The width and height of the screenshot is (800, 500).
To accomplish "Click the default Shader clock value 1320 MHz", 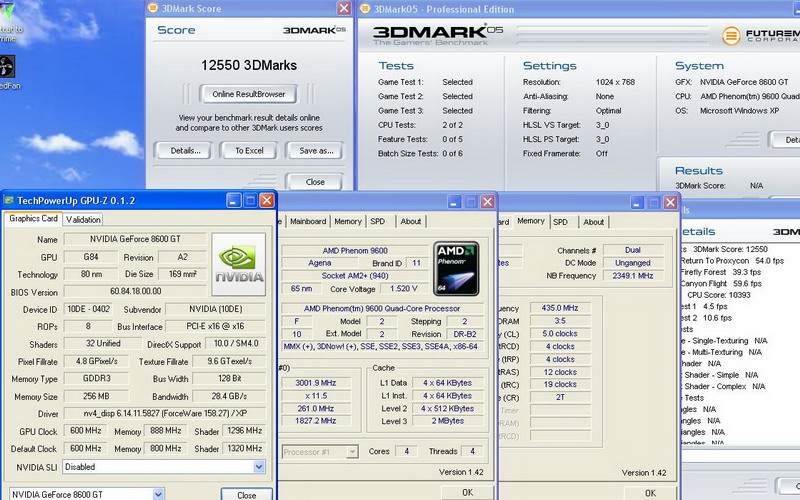I will pyautogui.click(x=244, y=448).
